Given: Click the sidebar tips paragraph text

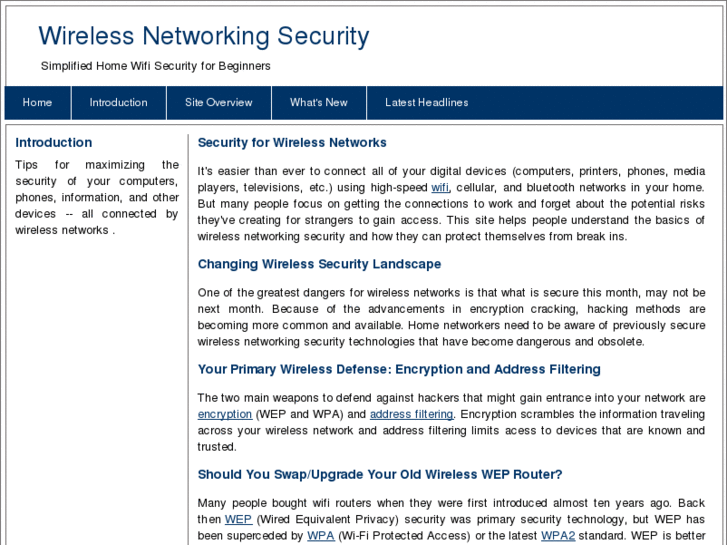Looking at the screenshot, I should point(97,197).
